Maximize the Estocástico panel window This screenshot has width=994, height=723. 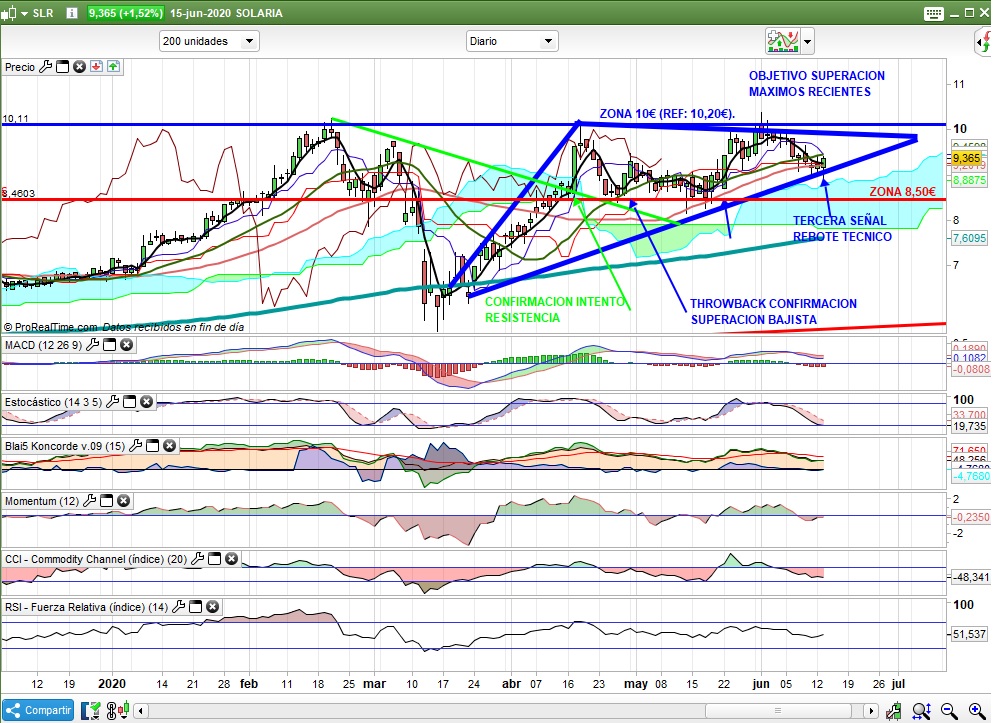pyautogui.click(x=129, y=402)
